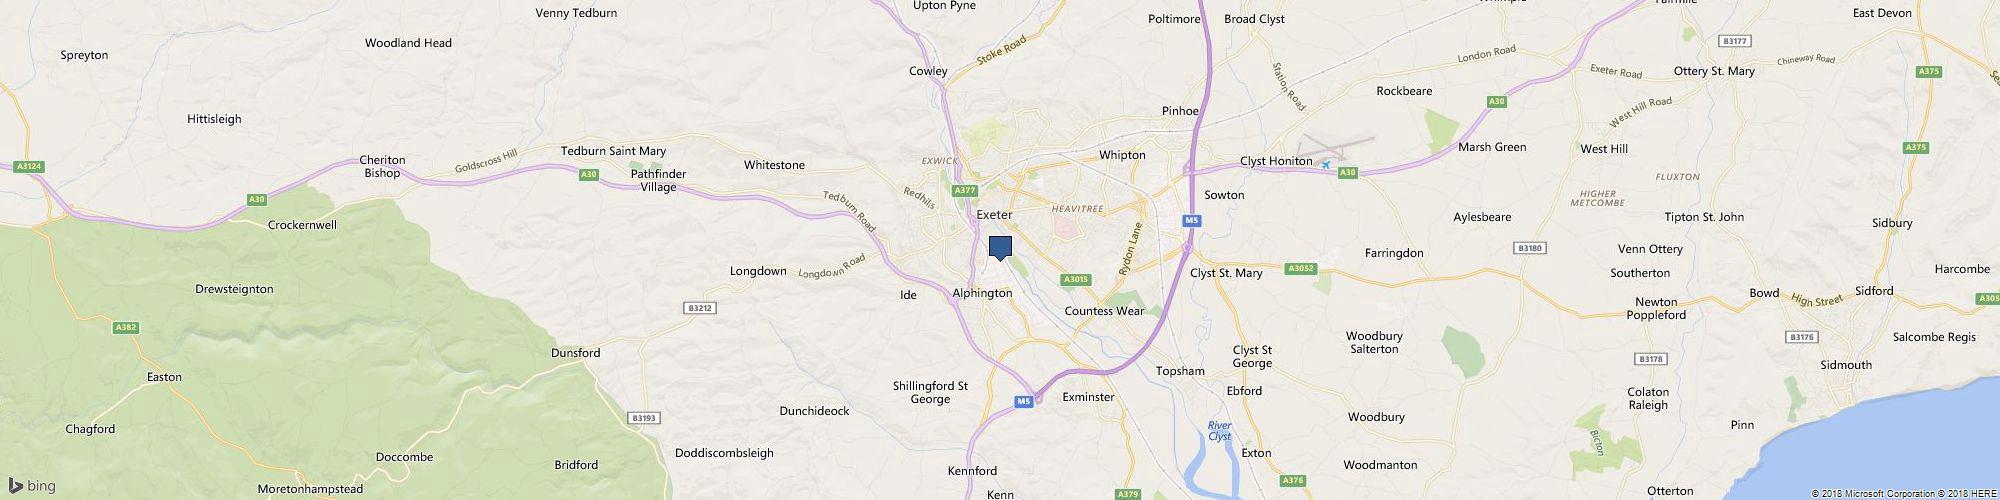Click the River Clyst label
The height and width of the screenshot is (500, 2000).
[x=1220, y=431]
